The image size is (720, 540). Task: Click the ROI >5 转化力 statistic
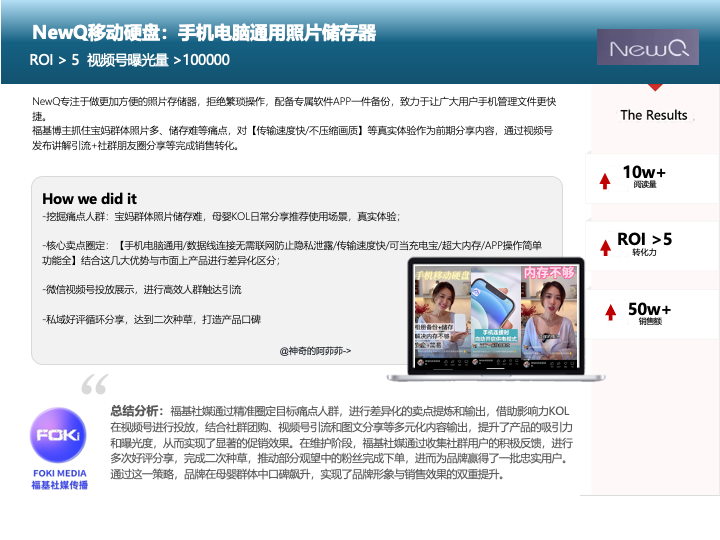[x=644, y=243]
